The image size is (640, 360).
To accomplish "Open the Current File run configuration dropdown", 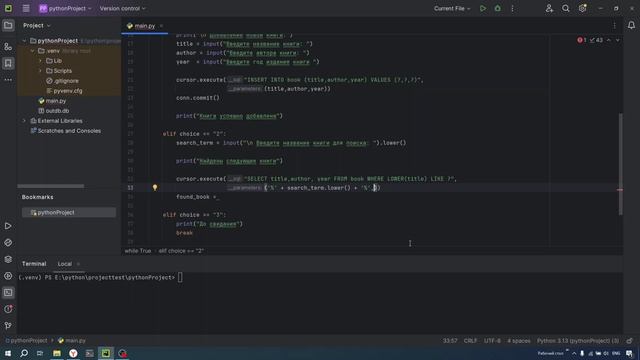I will point(452,8).
